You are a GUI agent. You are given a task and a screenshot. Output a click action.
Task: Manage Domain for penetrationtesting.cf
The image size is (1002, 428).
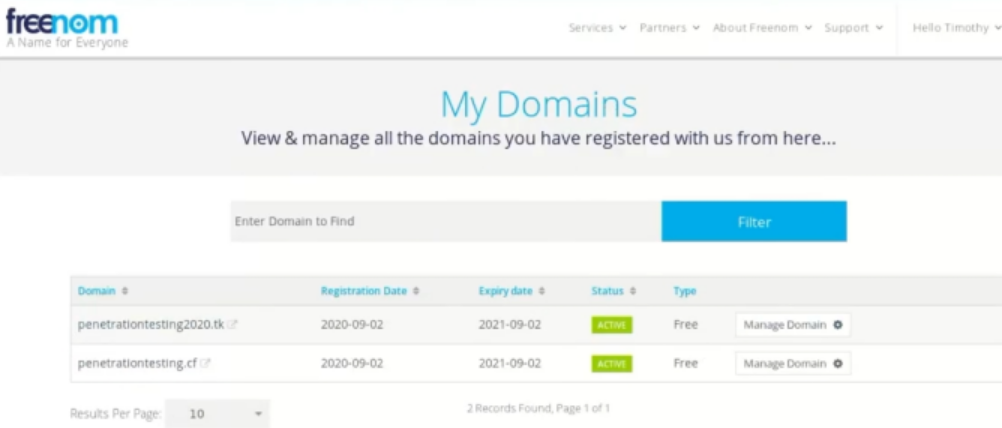click(792, 363)
